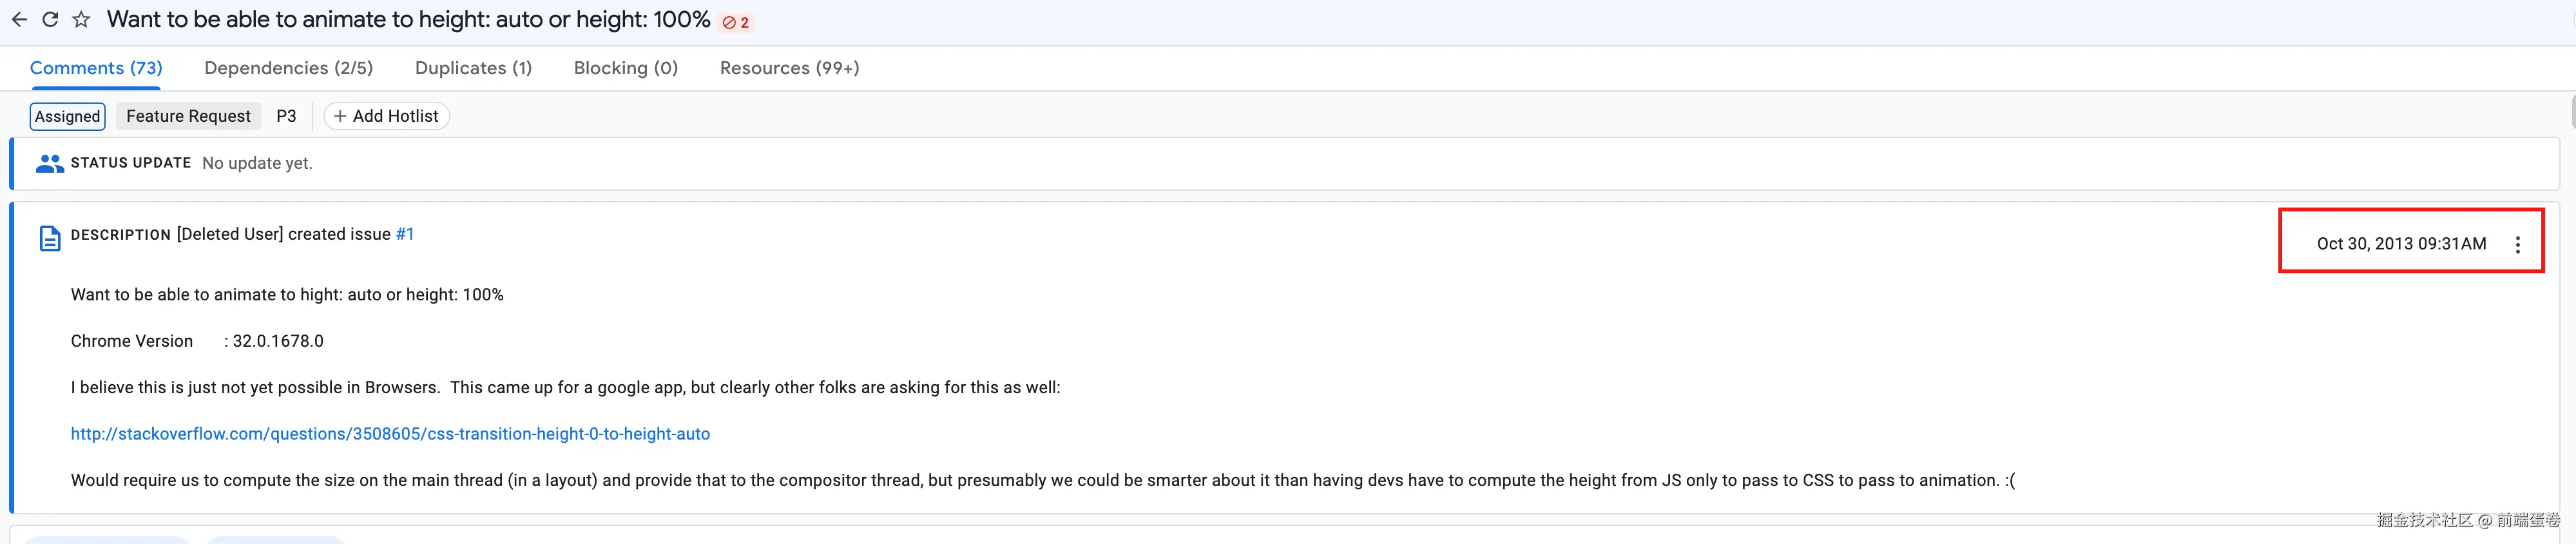Viewport: 2576px width, 544px height.
Task: Click the Feature Request type chip
Action: (x=188, y=116)
